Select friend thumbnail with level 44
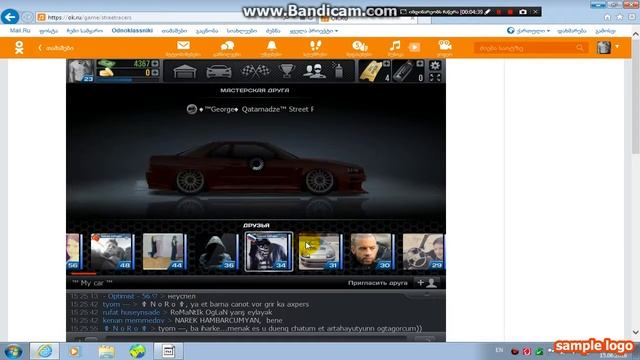Image resolution: width=640 pixels, height=360 pixels. tap(164, 252)
